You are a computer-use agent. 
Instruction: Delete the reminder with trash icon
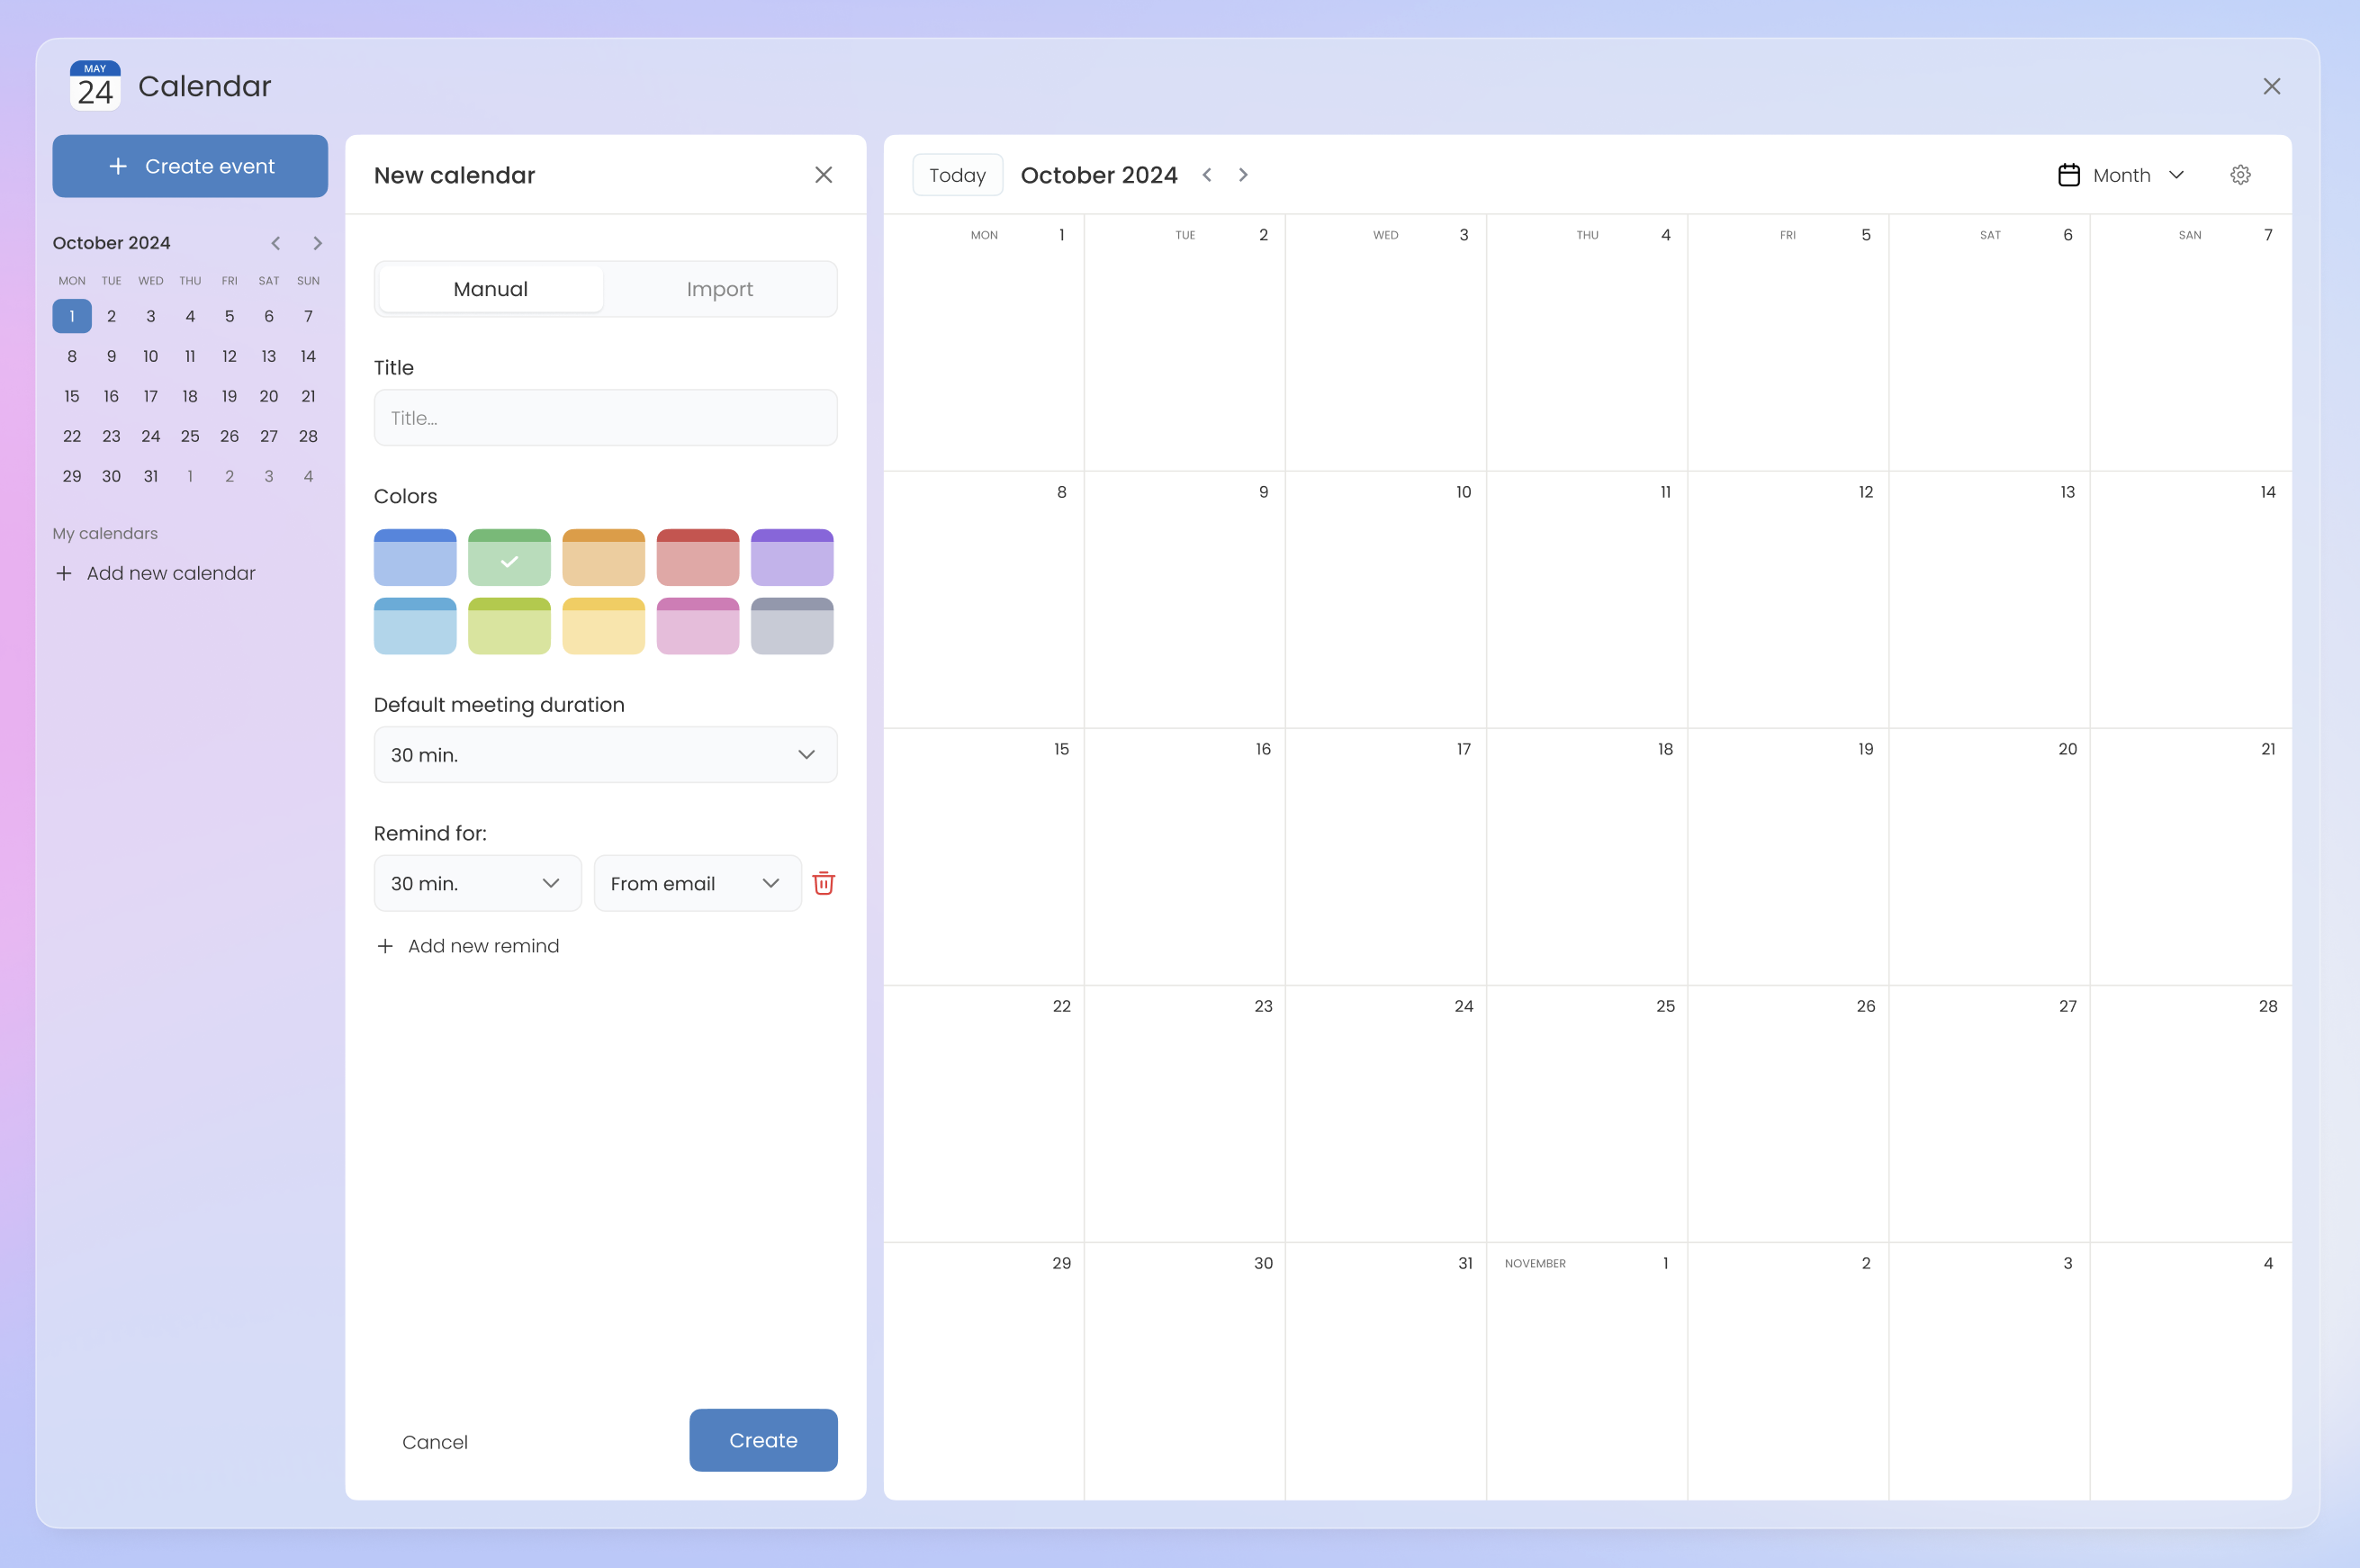[823, 883]
